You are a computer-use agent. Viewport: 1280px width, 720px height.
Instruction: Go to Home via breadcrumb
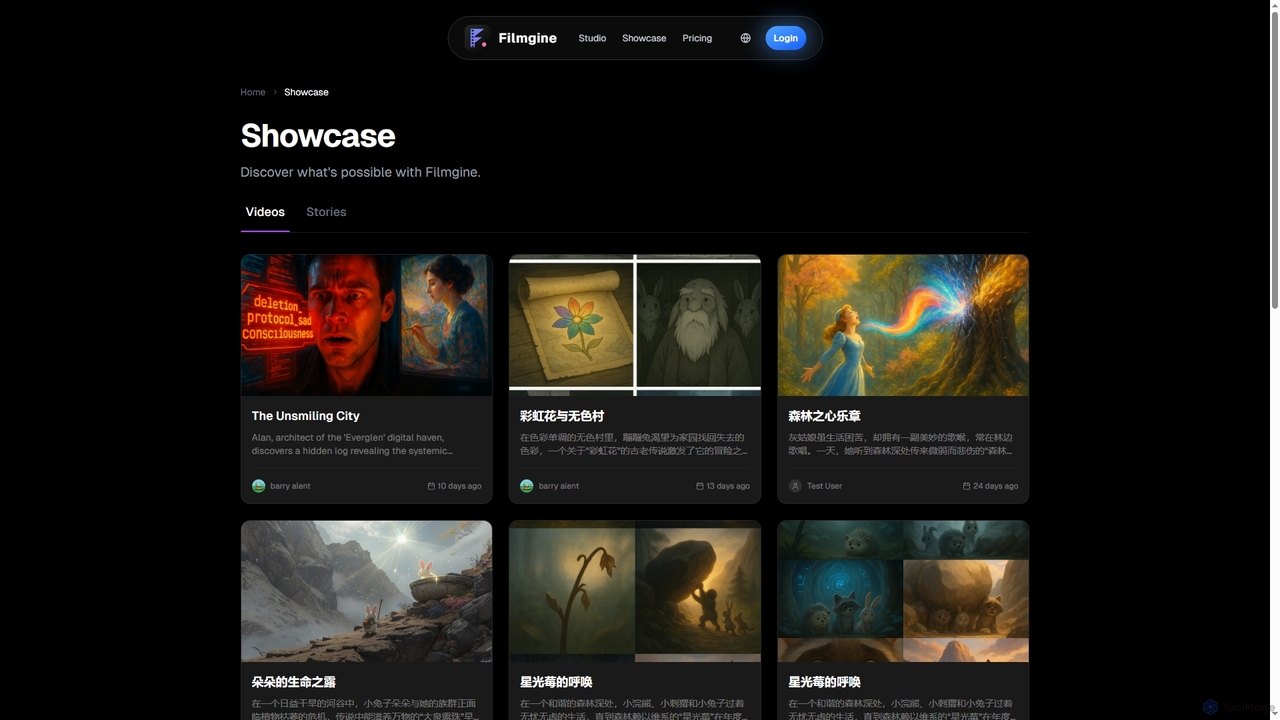(x=253, y=92)
